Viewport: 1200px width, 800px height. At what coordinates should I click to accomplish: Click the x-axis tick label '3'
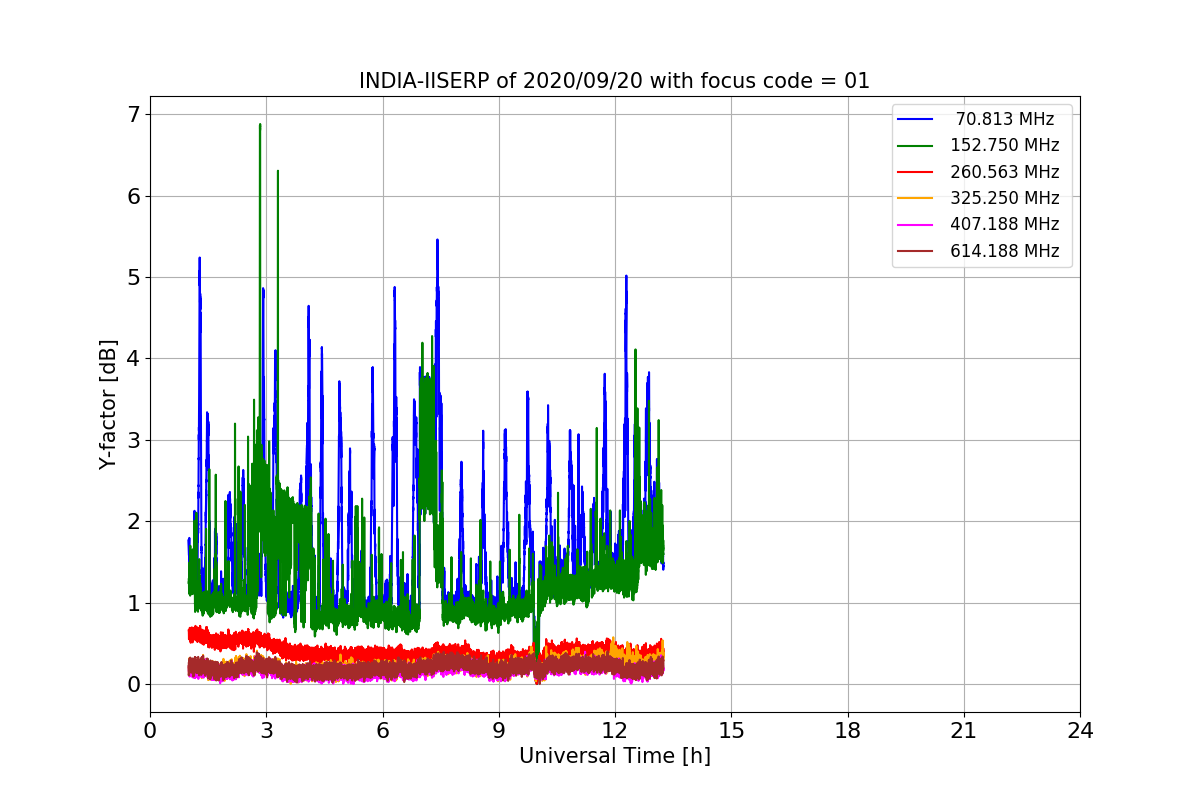266,731
